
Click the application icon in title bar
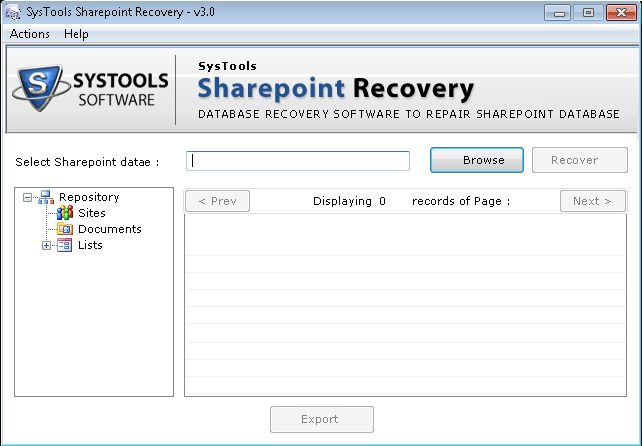point(12,12)
